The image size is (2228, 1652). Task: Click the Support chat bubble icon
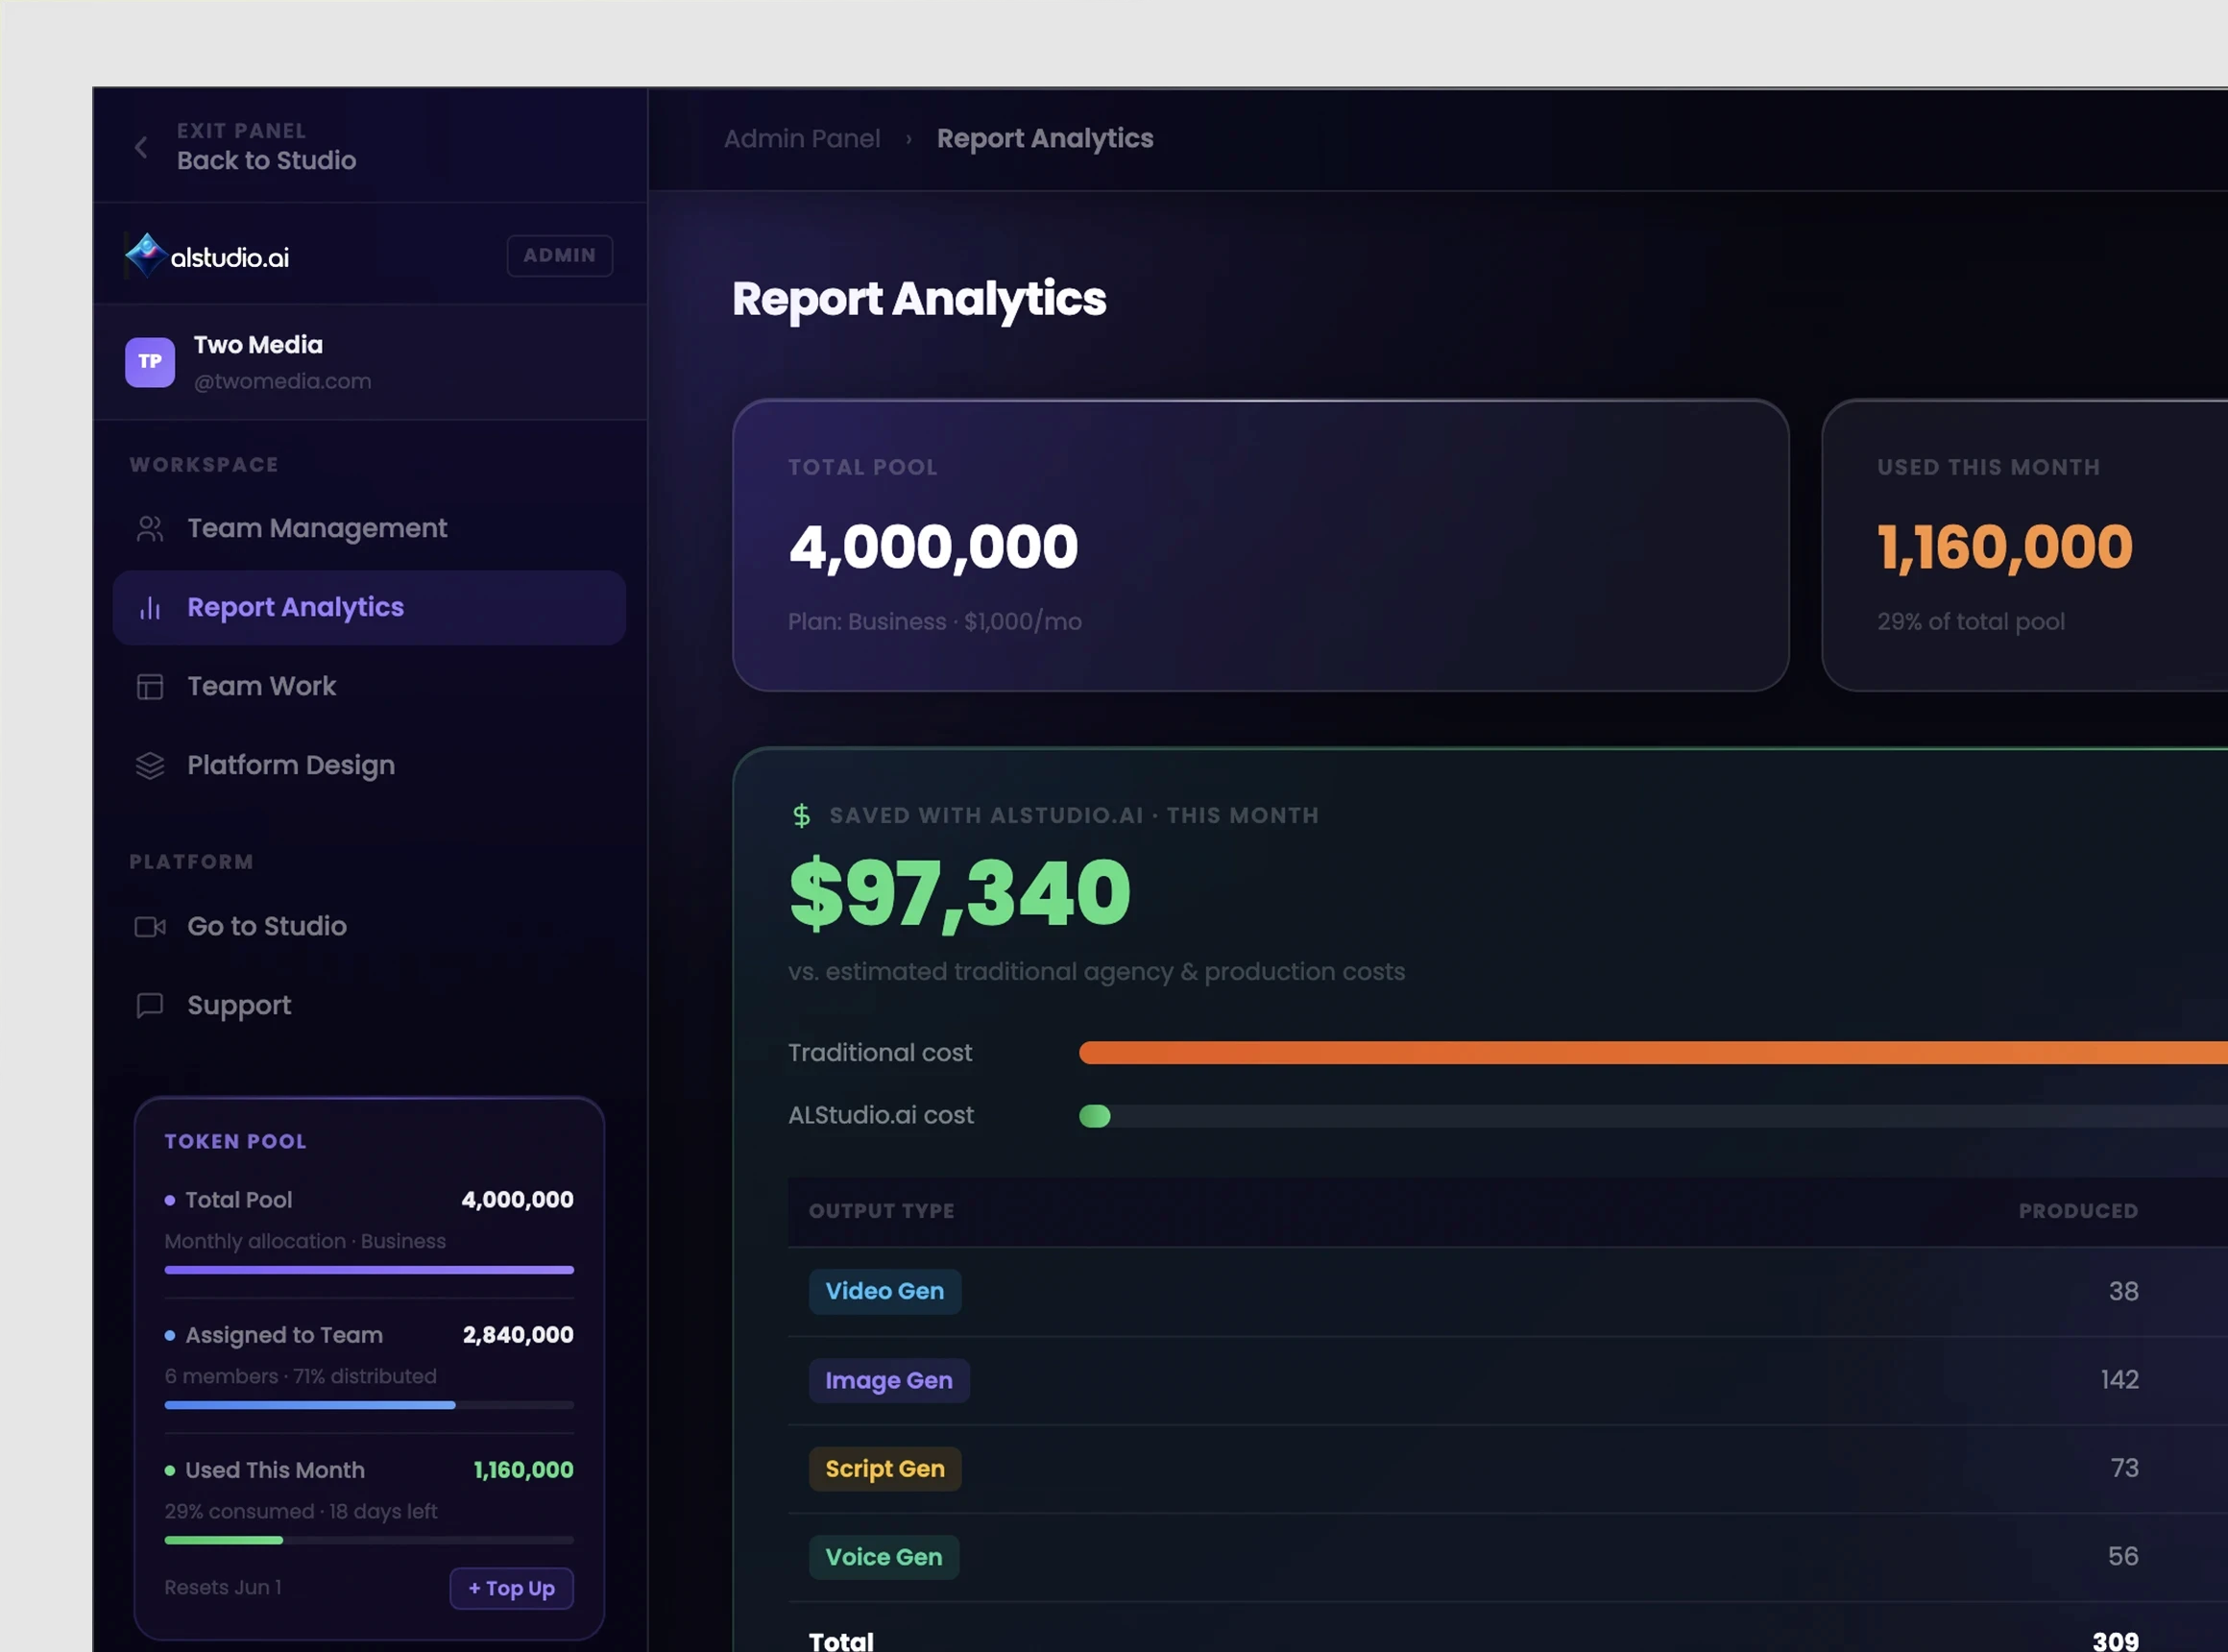pyautogui.click(x=150, y=1005)
